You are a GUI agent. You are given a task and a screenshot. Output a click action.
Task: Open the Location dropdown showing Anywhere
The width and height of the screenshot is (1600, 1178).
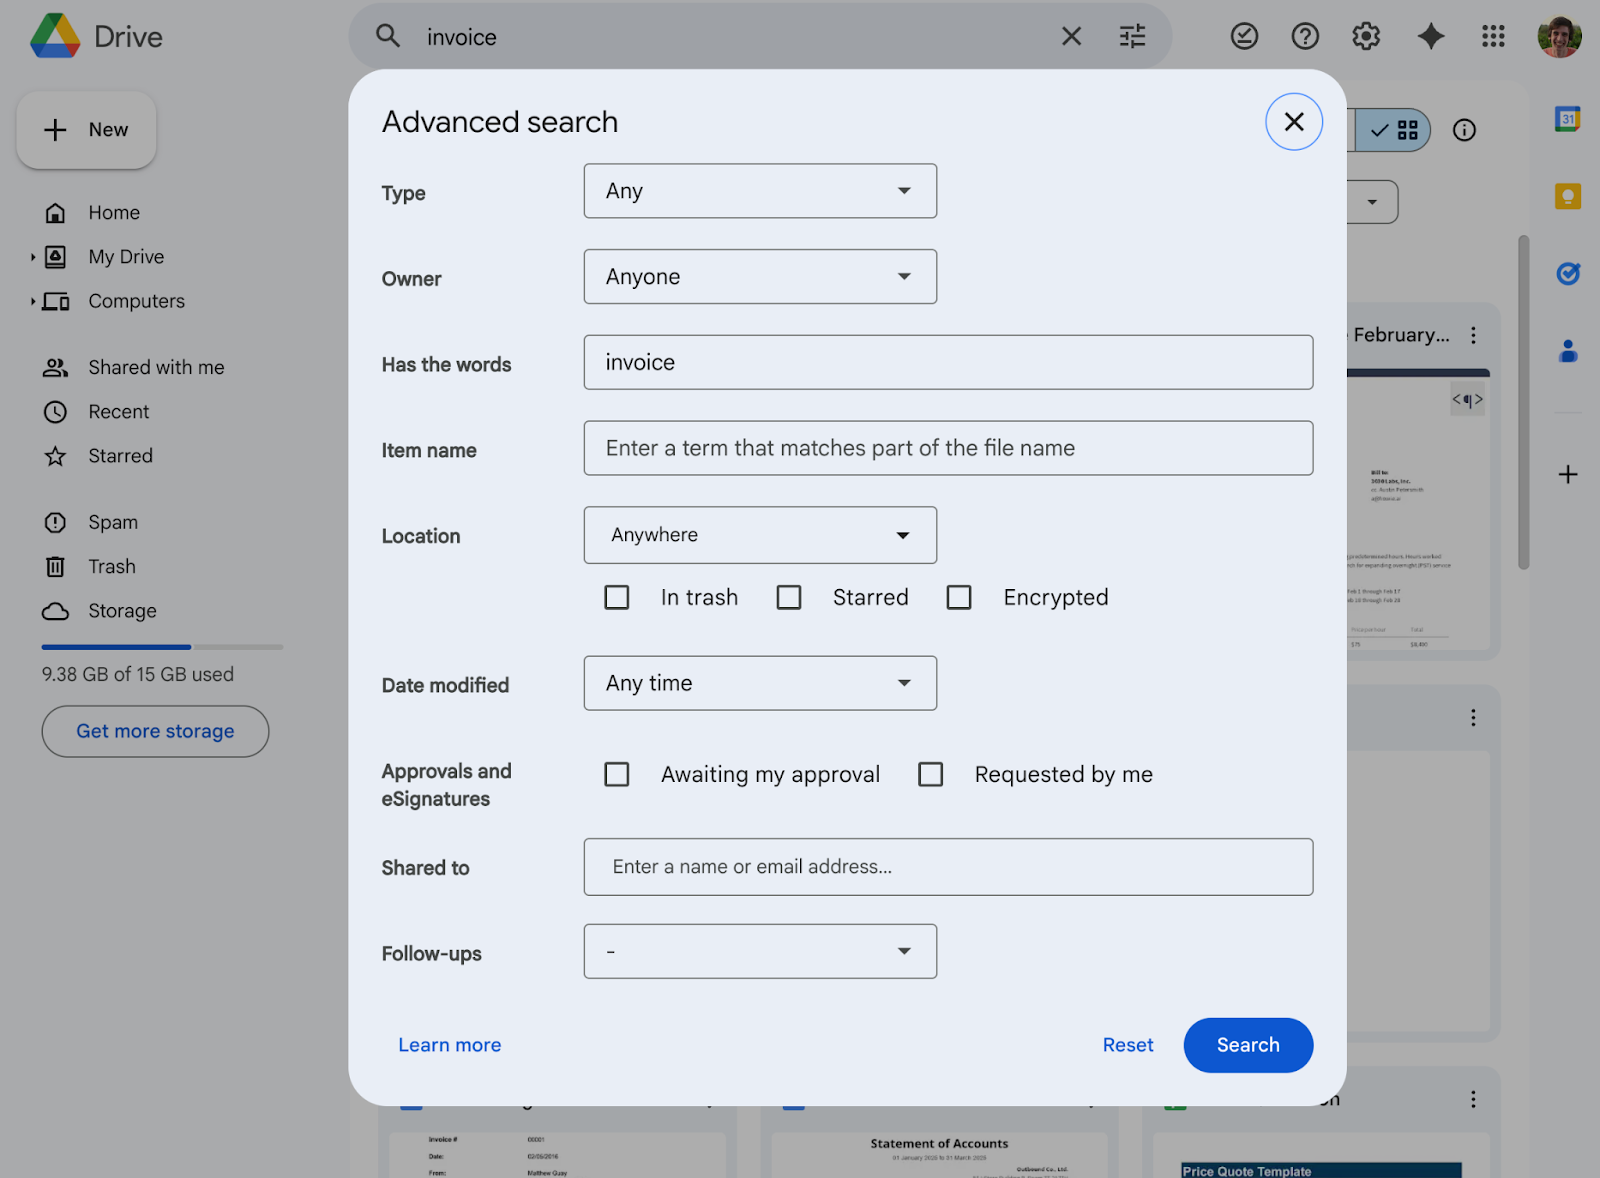(x=759, y=535)
